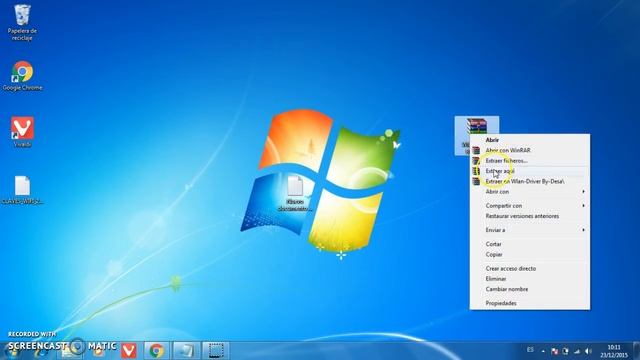Choose Crear acceso directo
Image resolution: width=640 pixels, height=360 pixels.
click(530, 269)
